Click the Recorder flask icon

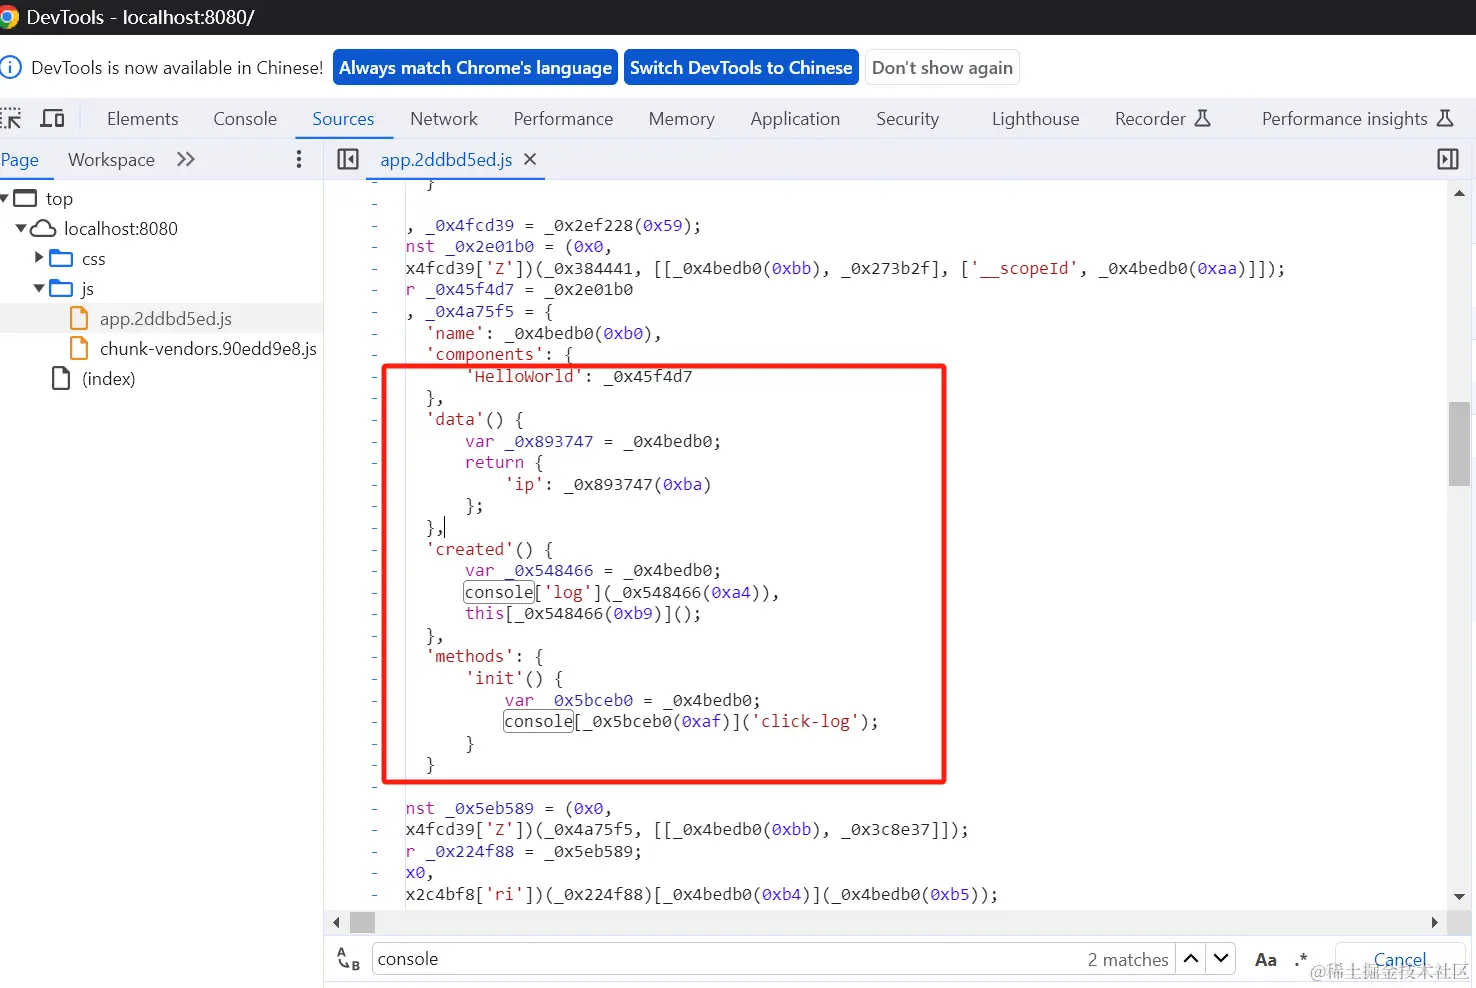coord(1203,118)
